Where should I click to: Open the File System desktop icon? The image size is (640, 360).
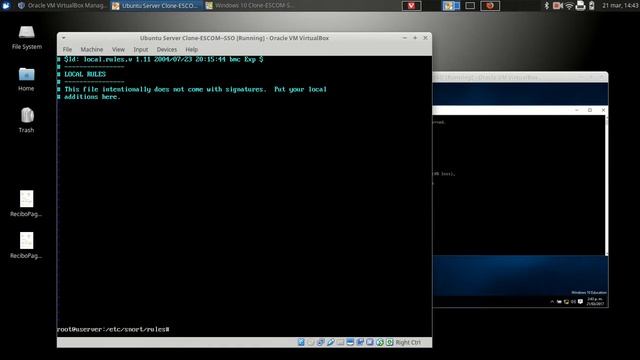pos(27,38)
